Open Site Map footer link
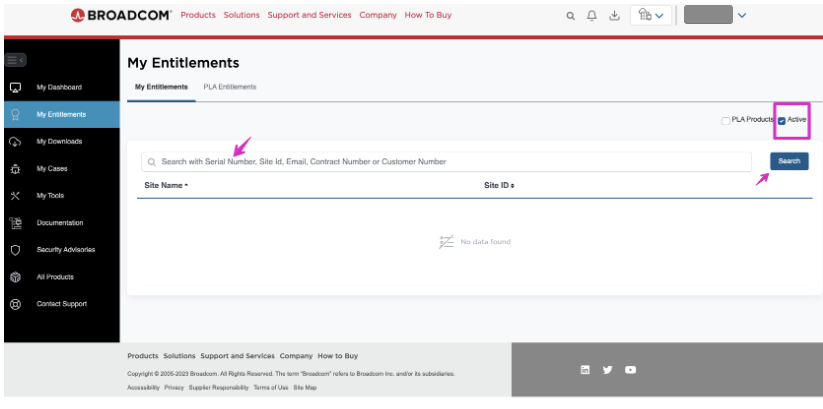Screen dimensions: 823x409 (305, 387)
